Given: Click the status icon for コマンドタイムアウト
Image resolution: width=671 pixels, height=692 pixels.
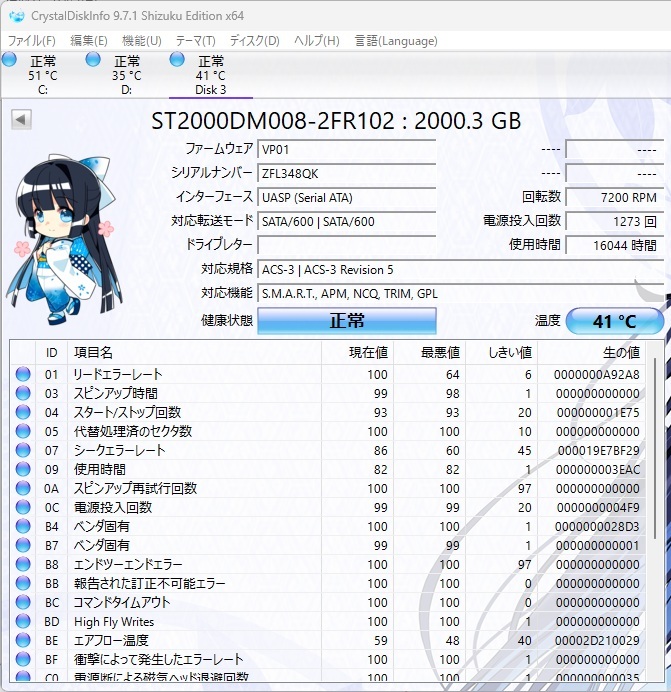Looking at the screenshot, I should click(x=23, y=602).
